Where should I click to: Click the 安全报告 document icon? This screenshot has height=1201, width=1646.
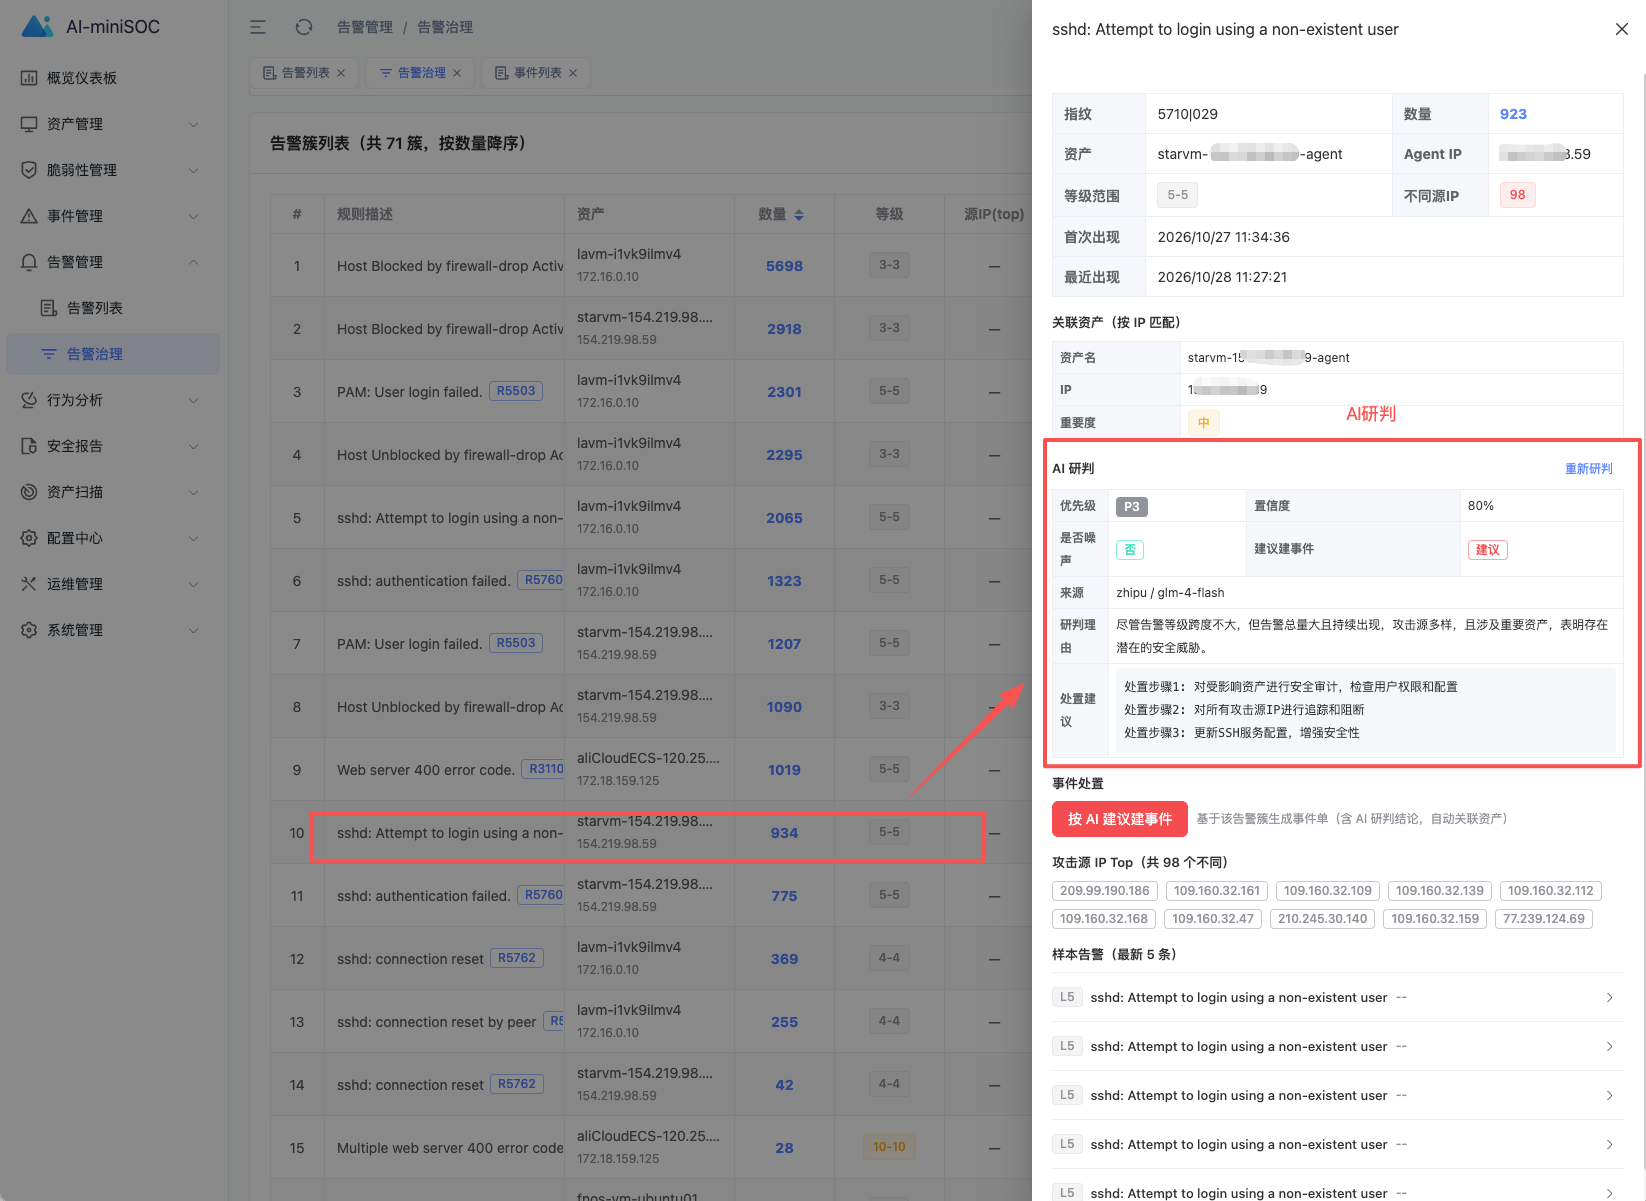[29, 446]
